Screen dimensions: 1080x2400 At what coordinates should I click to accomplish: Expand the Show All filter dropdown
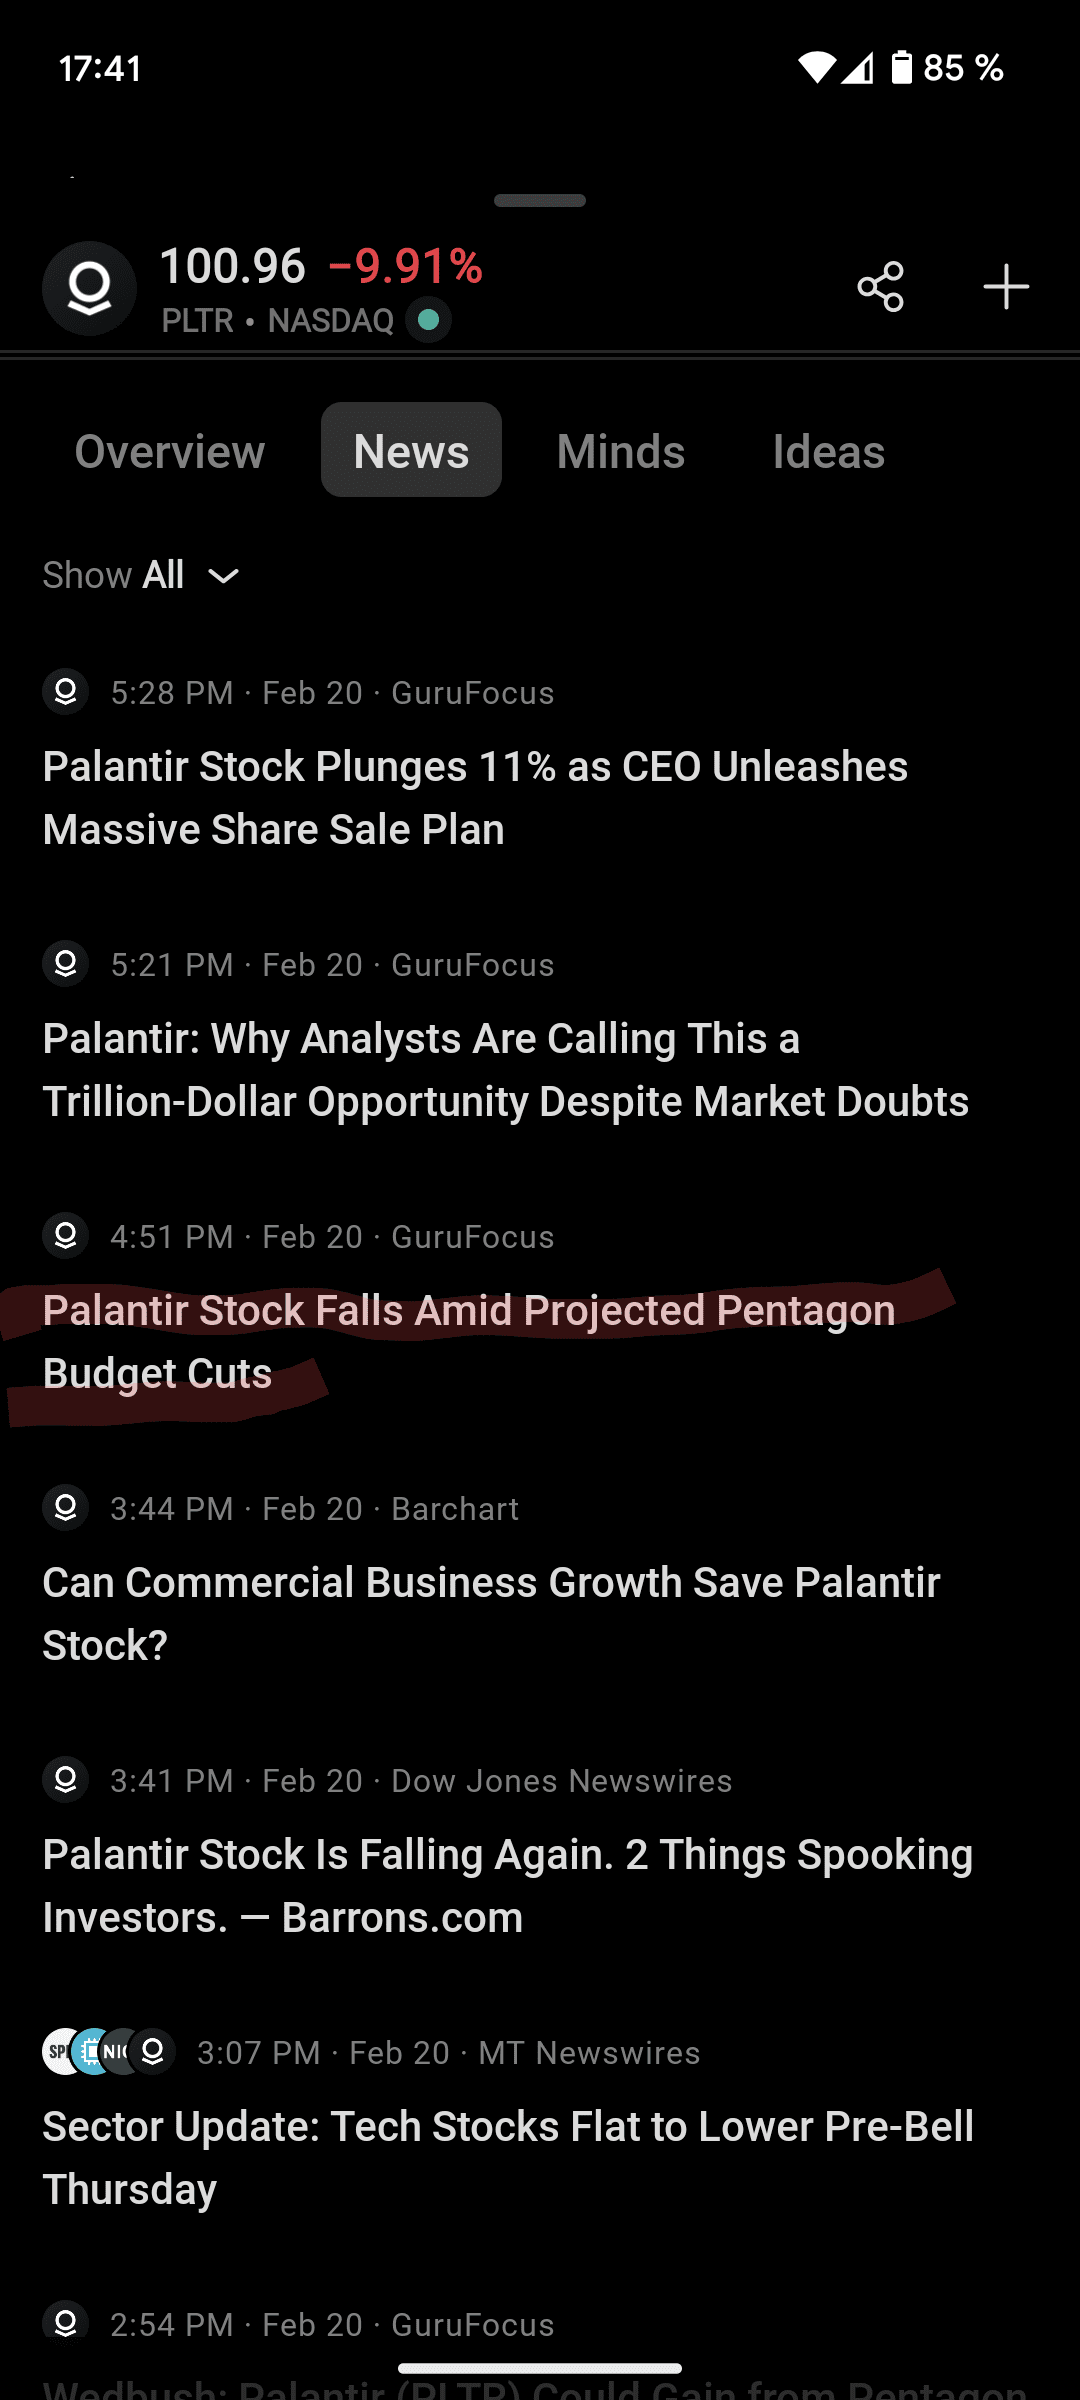point(141,576)
